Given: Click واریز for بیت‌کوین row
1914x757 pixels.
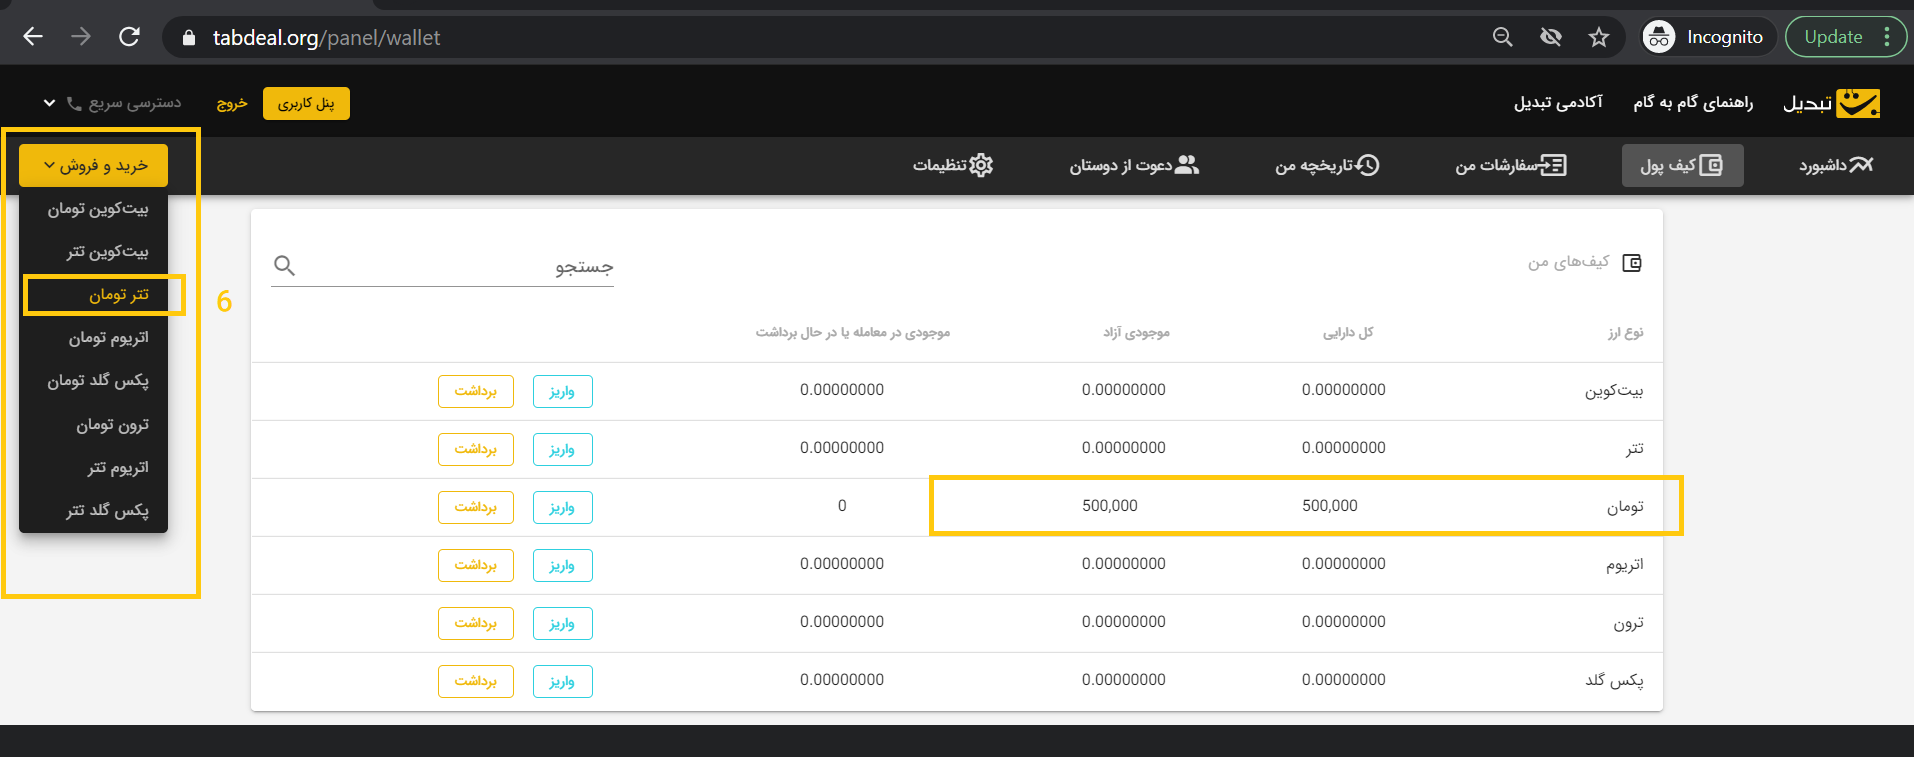Looking at the screenshot, I should pos(562,391).
